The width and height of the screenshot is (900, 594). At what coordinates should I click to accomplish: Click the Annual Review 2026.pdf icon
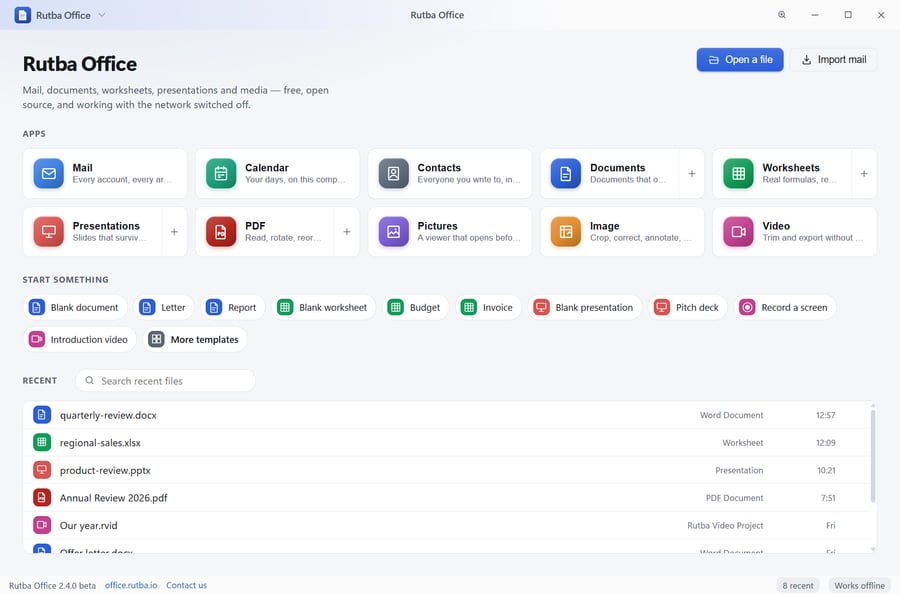pos(42,497)
